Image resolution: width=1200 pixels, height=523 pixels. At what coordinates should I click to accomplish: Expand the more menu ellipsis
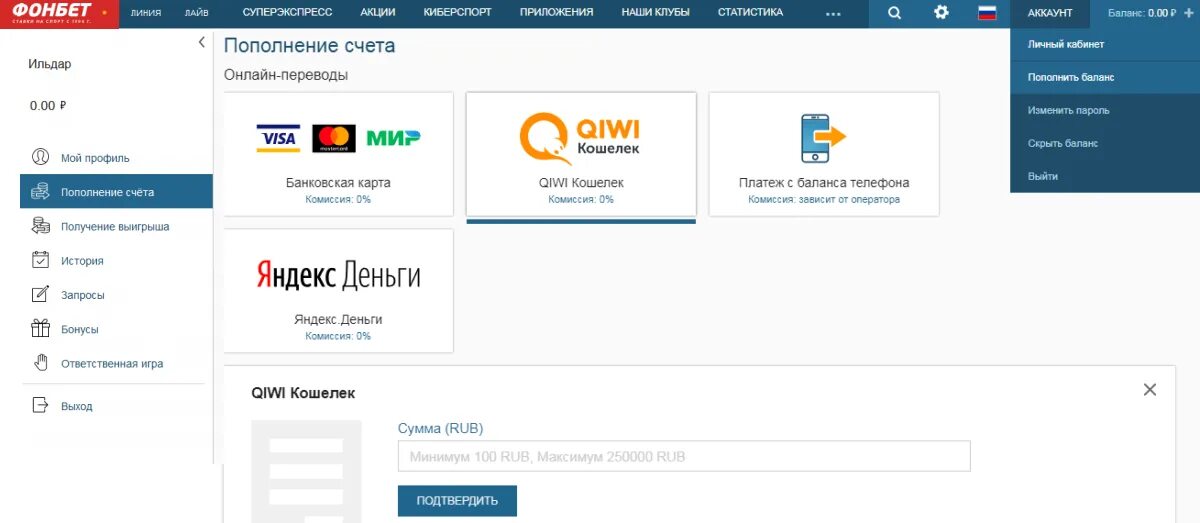coord(833,14)
